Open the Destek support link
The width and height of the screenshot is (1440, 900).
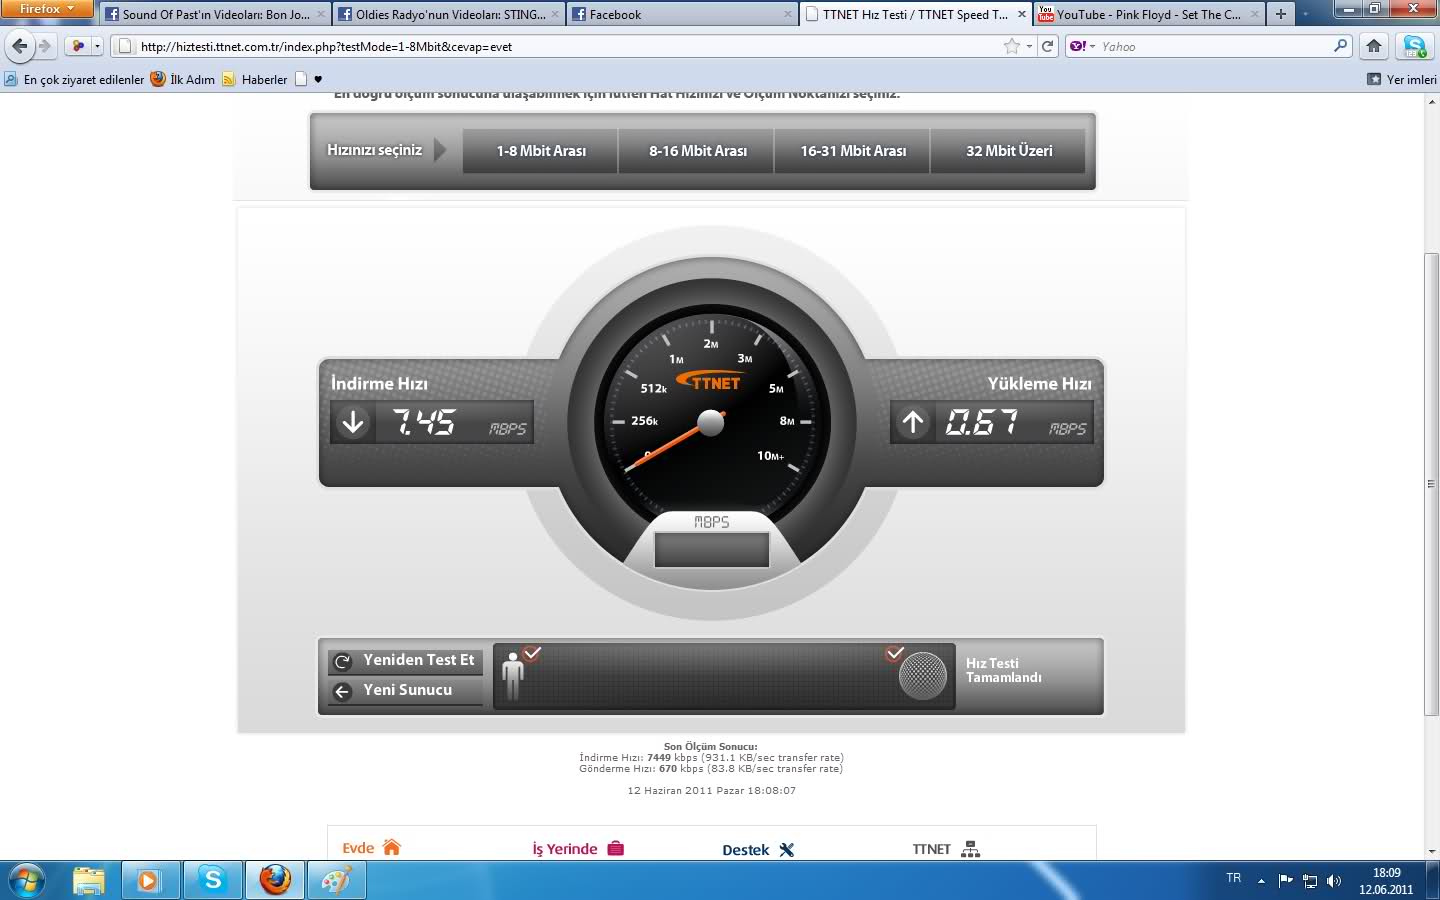tap(758, 850)
